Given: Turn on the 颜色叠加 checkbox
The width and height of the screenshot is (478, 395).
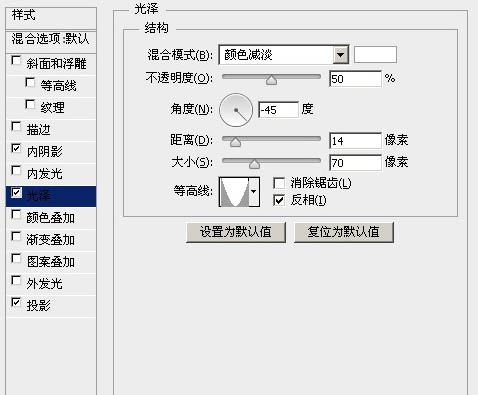Looking at the screenshot, I should click(x=16, y=215).
